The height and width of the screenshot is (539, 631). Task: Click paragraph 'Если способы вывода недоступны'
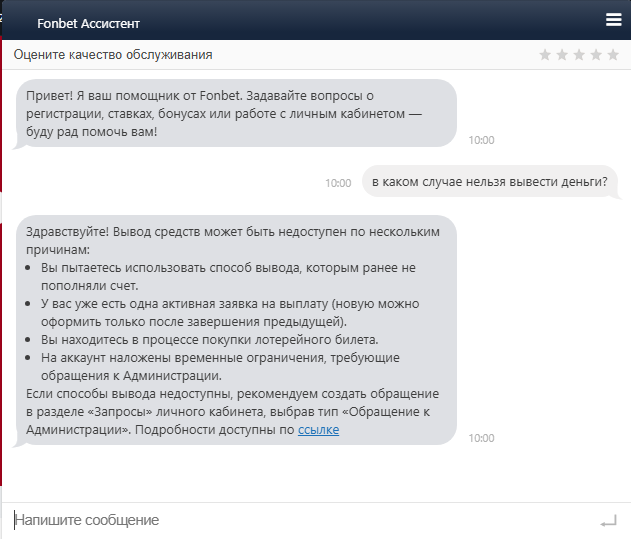click(x=232, y=411)
